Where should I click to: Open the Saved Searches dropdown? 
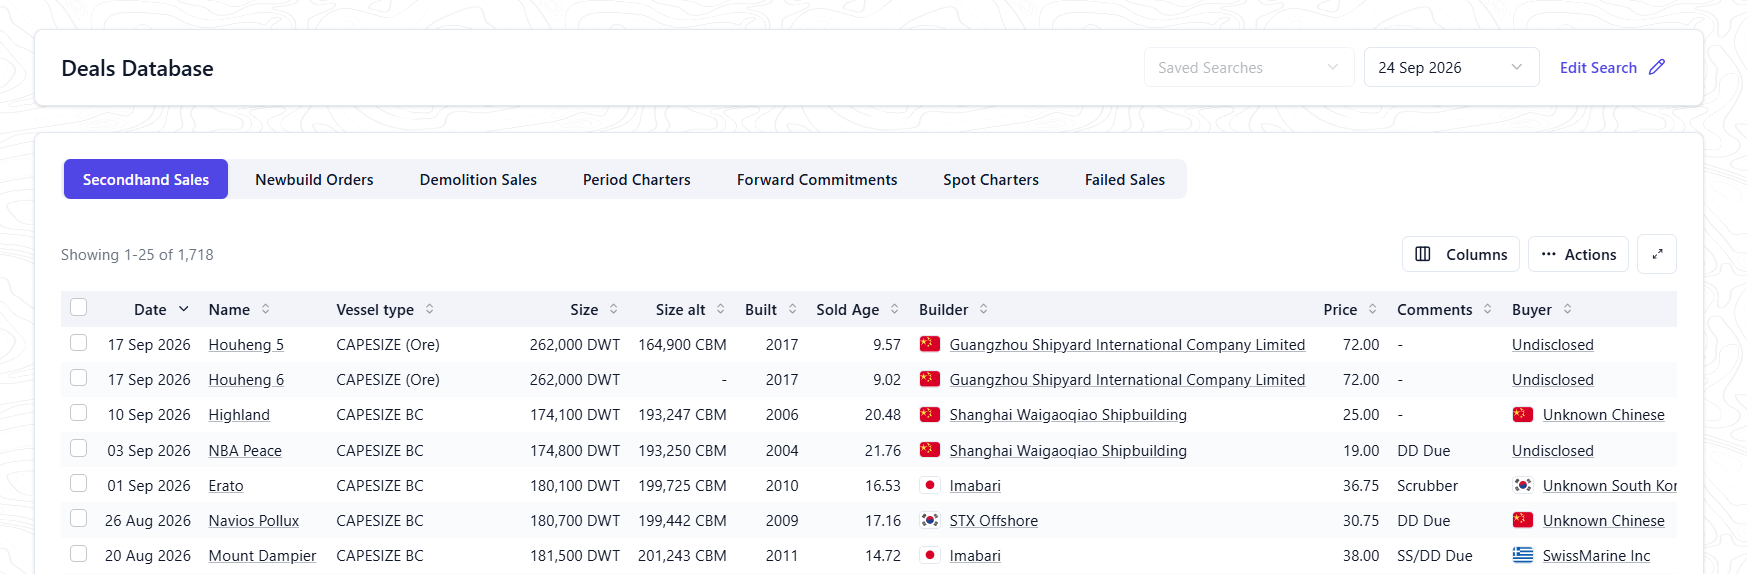pos(1249,67)
